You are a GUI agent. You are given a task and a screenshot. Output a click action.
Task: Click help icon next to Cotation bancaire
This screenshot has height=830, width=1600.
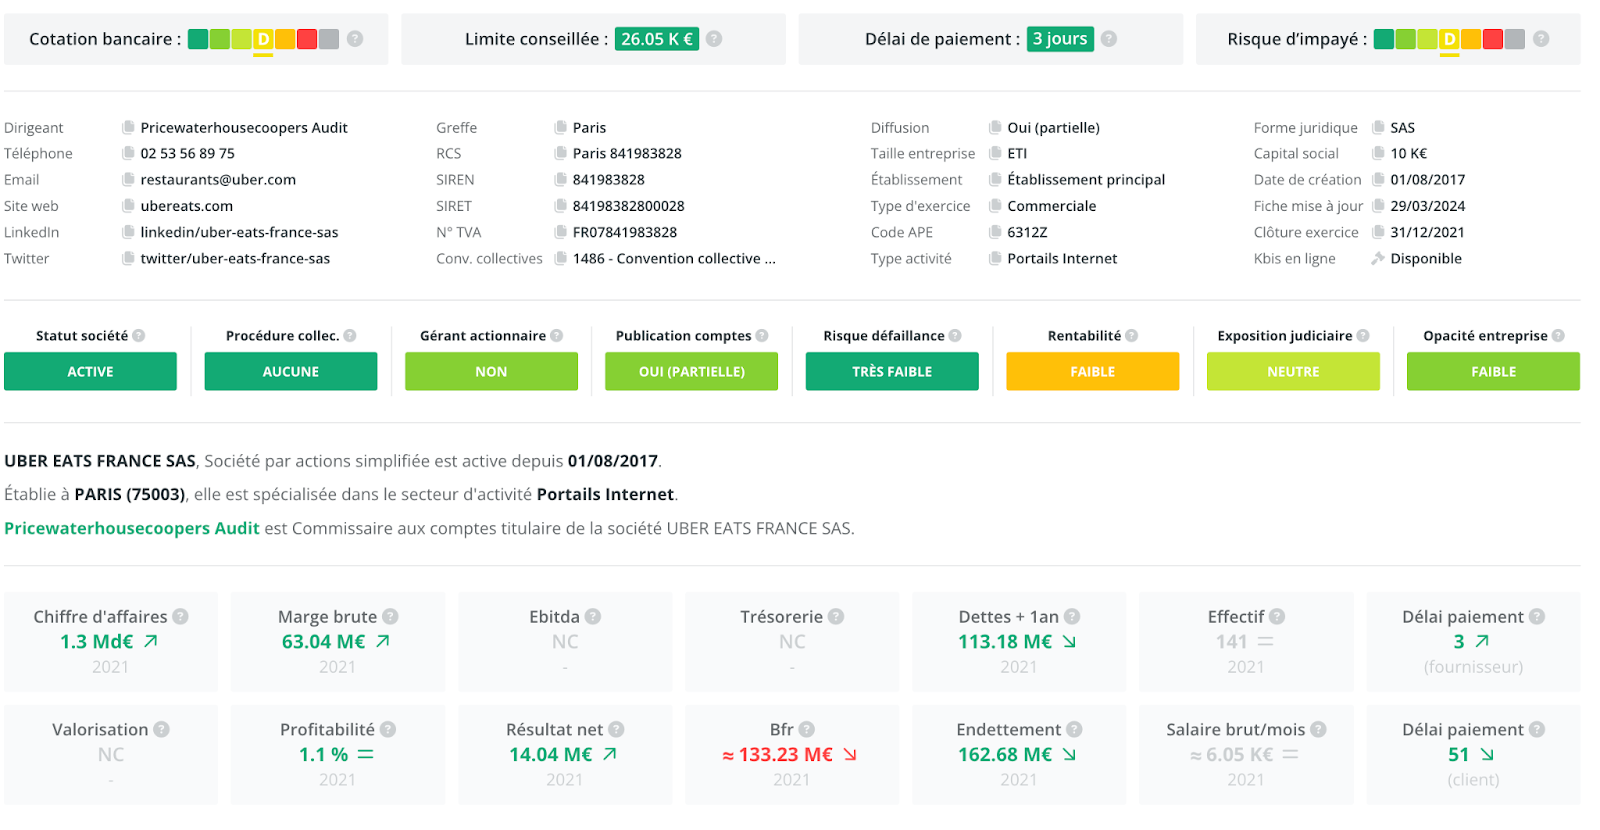click(x=355, y=39)
